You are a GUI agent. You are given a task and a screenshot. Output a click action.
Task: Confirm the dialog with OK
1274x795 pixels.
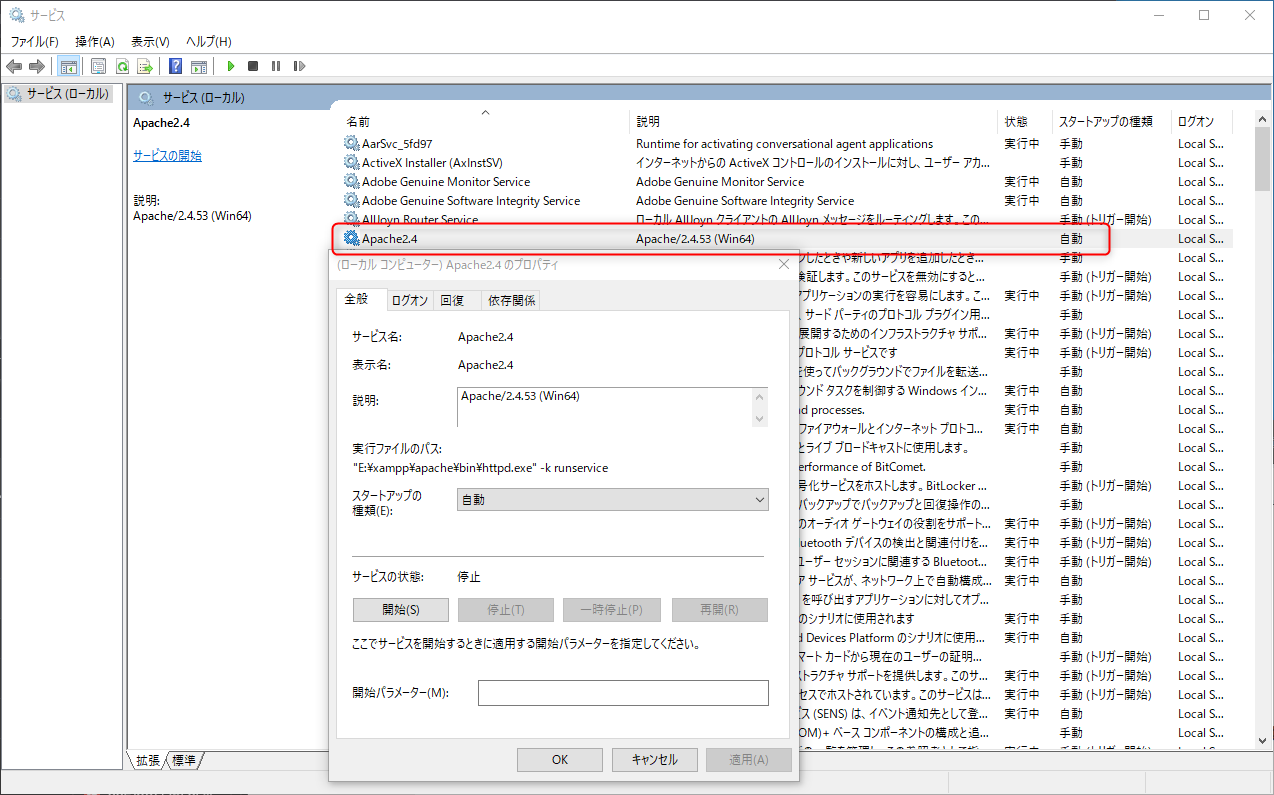(x=560, y=760)
